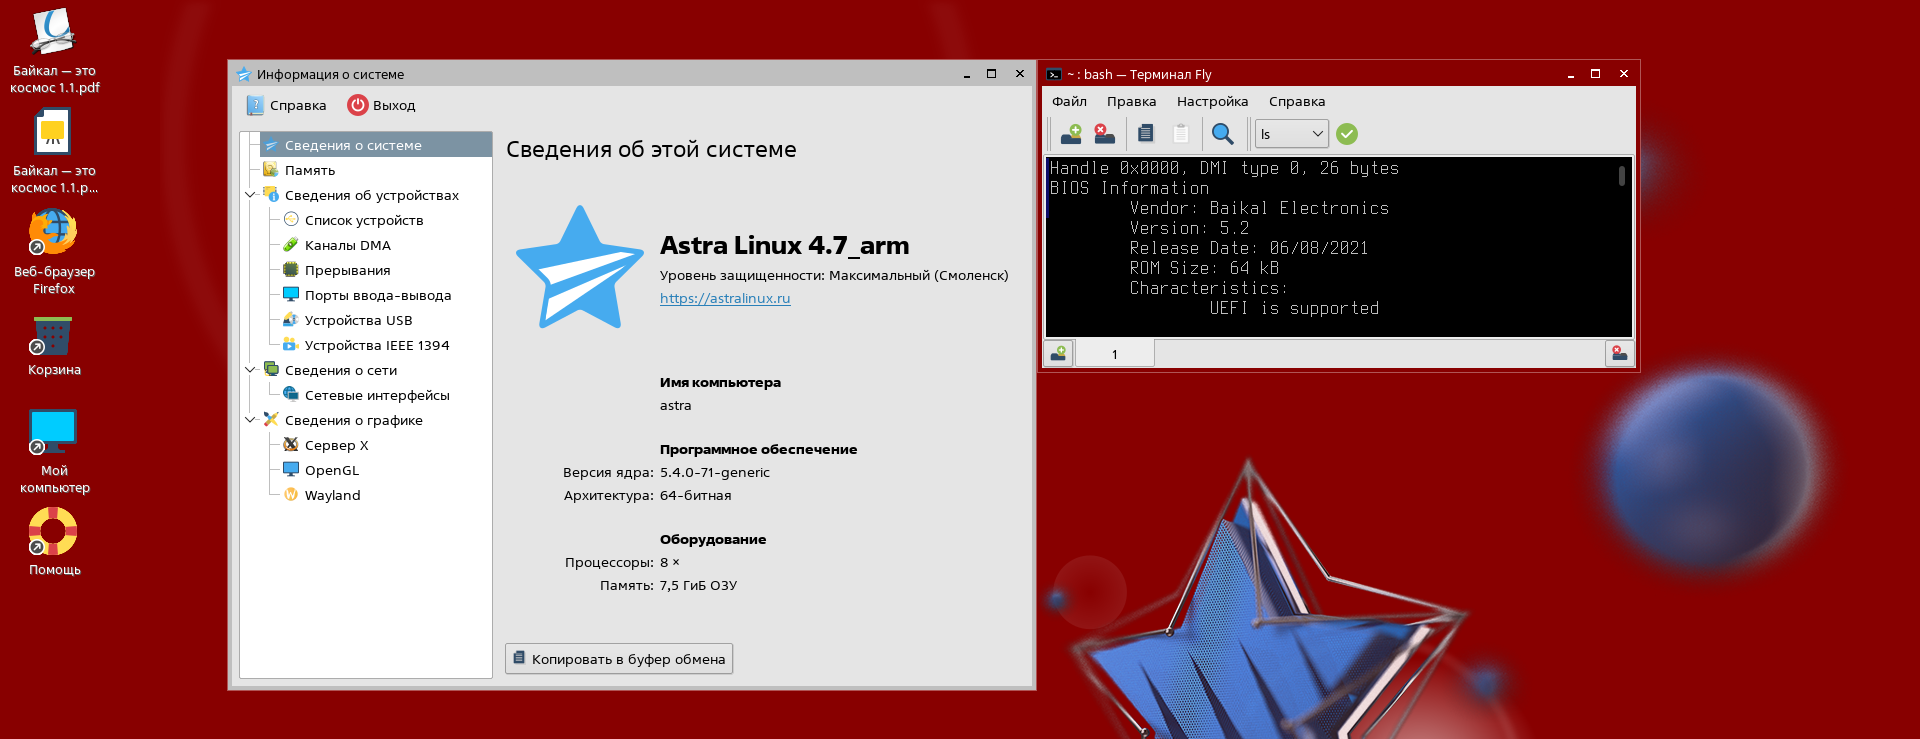Click the 'Release Date: 06/08/2021' terminal line
1920x739 pixels.
pyautogui.click(x=1249, y=248)
